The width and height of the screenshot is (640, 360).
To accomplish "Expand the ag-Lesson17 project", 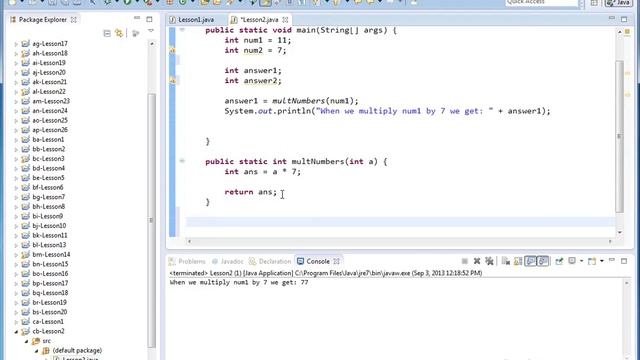I will click(x=16, y=44).
